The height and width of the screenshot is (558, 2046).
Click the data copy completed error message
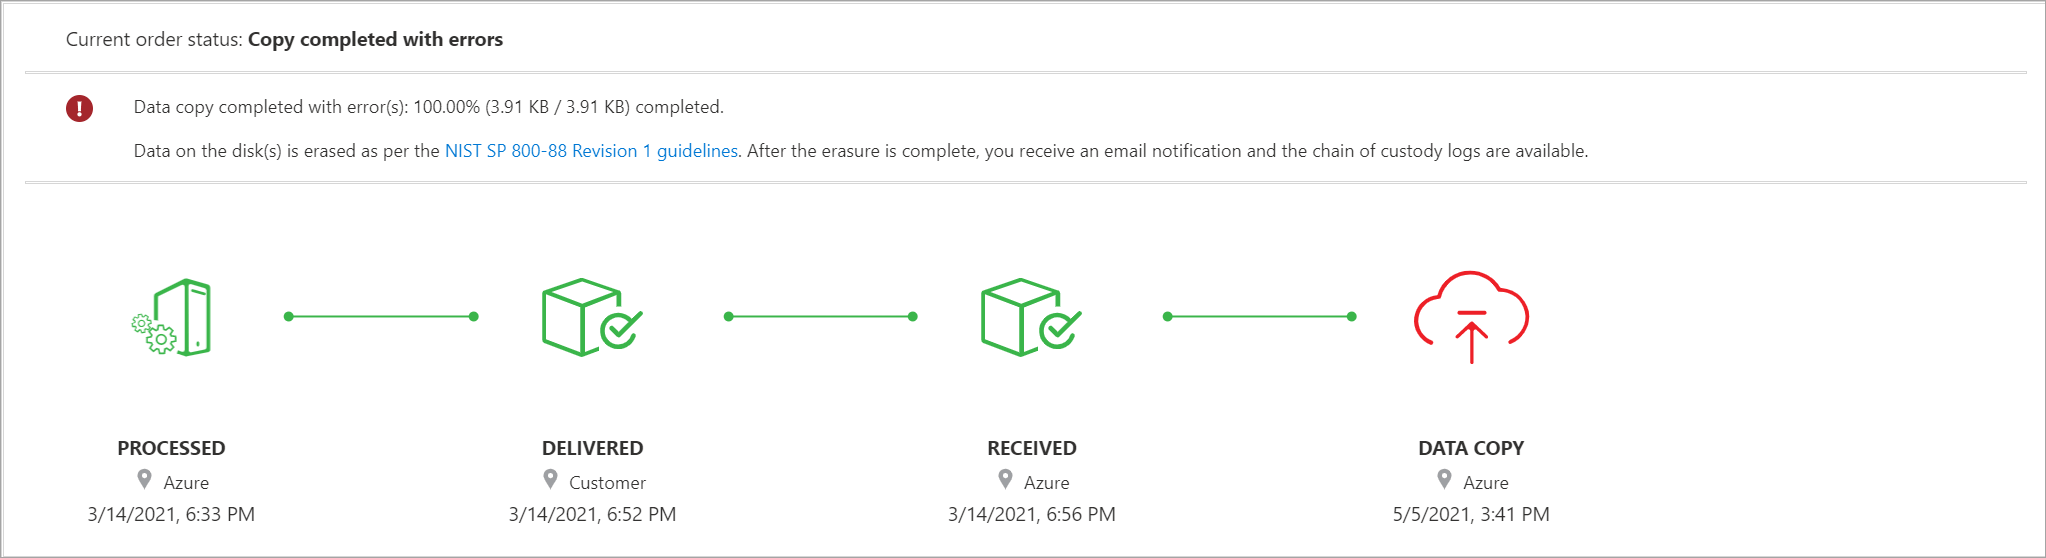point(428,107)
